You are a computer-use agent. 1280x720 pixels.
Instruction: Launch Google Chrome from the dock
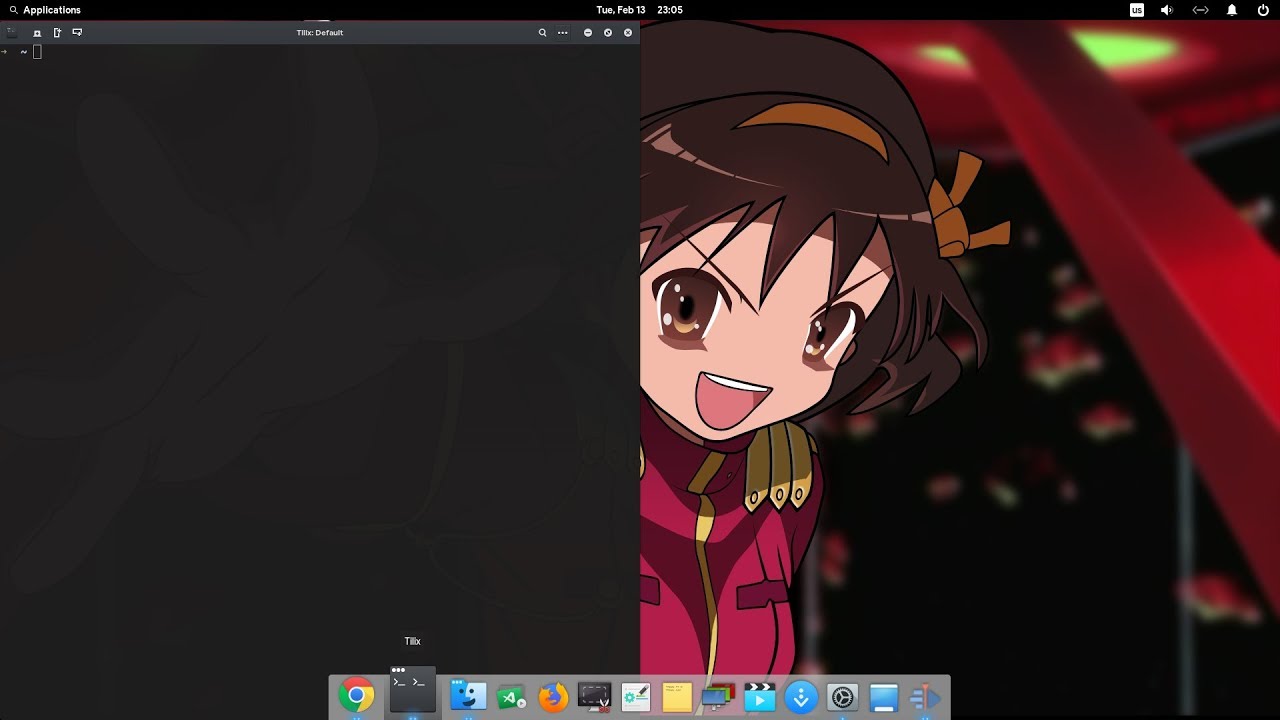tap(357, 697)
